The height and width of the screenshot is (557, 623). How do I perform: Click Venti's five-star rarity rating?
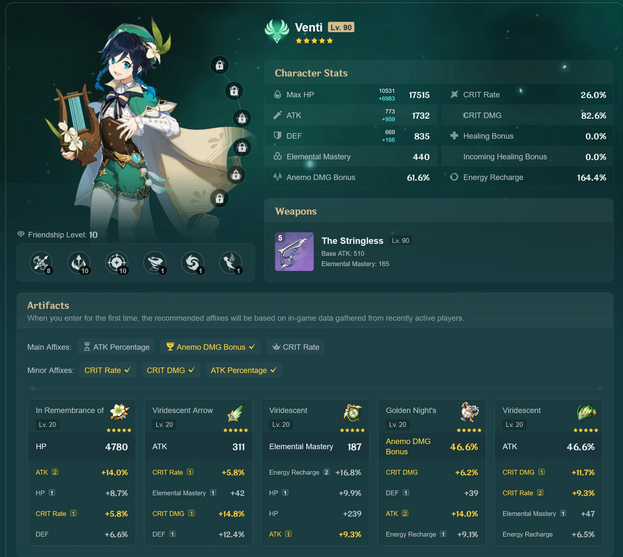[x=314, y=41]
